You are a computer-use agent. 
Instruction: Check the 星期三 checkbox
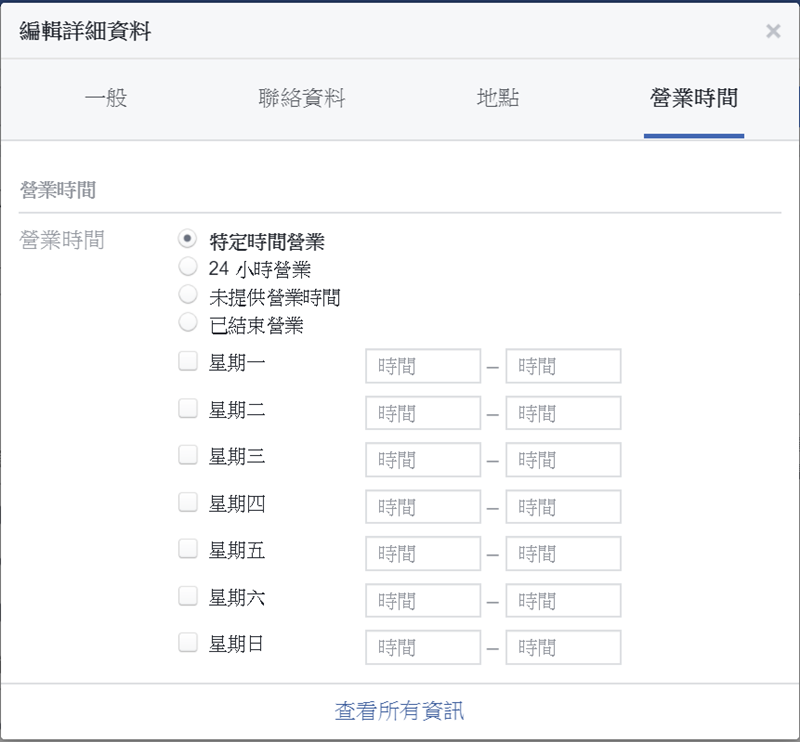coord(188,455)
